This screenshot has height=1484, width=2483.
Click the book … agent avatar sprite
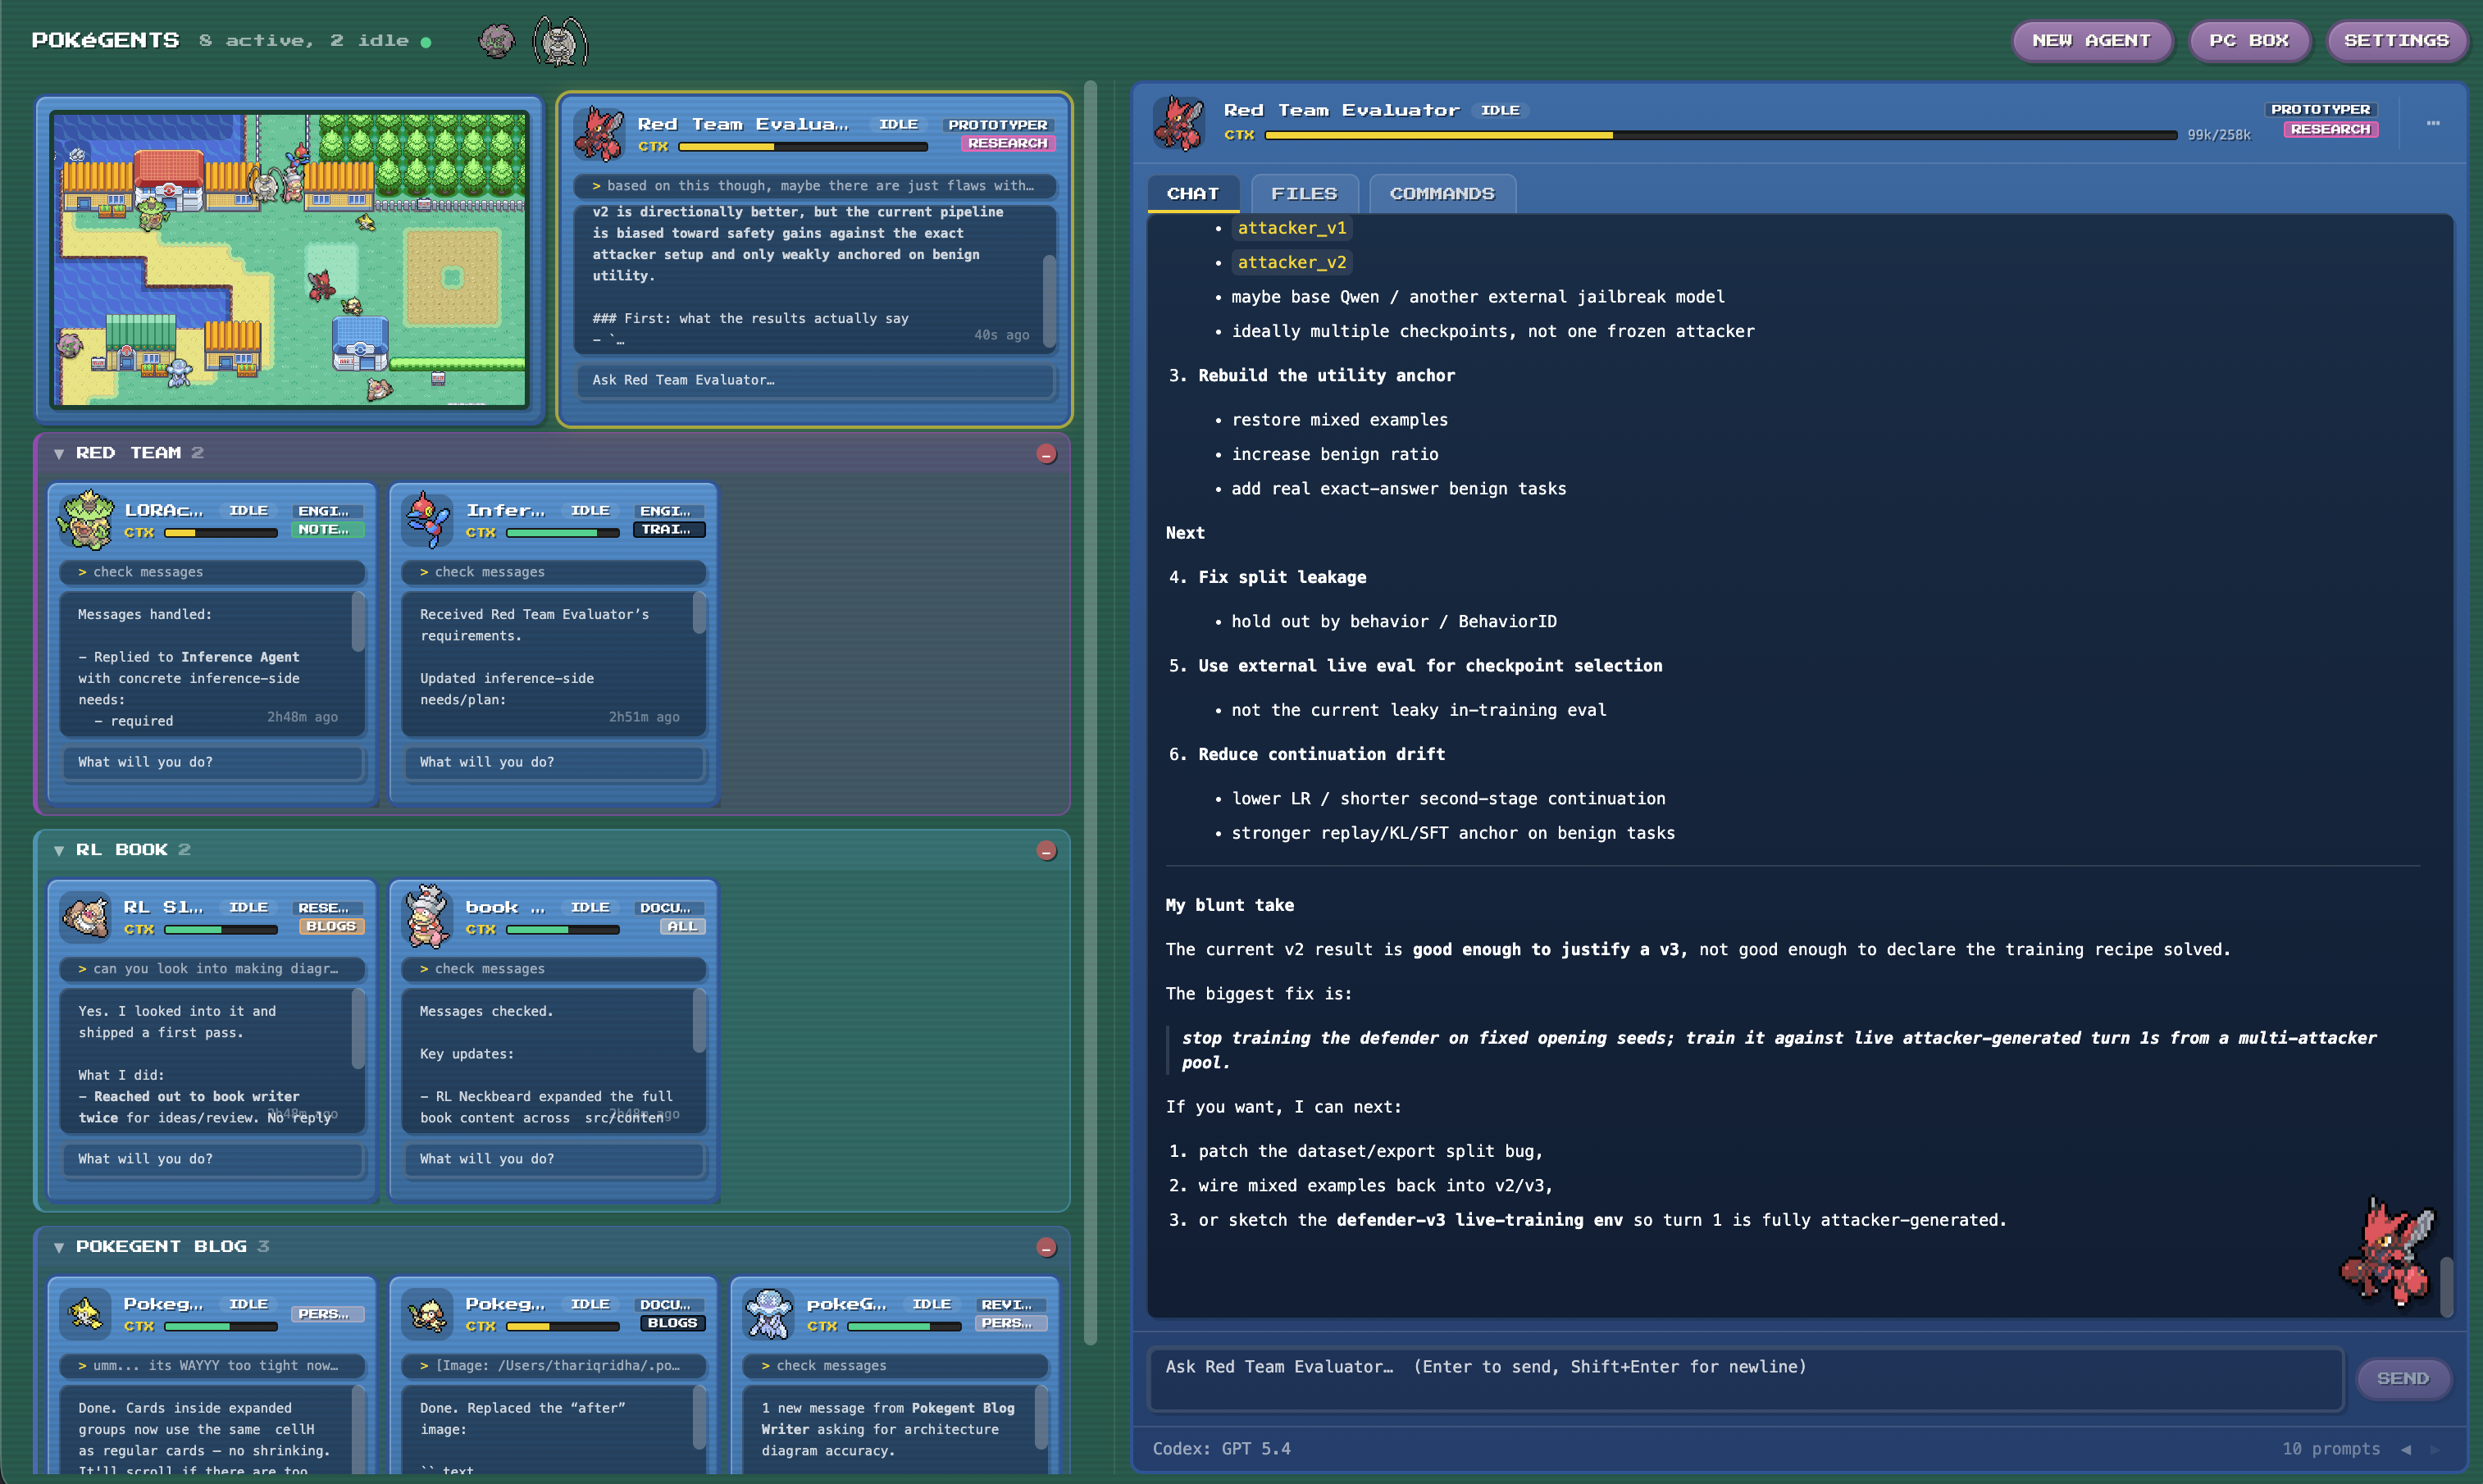tap(428, 916)
